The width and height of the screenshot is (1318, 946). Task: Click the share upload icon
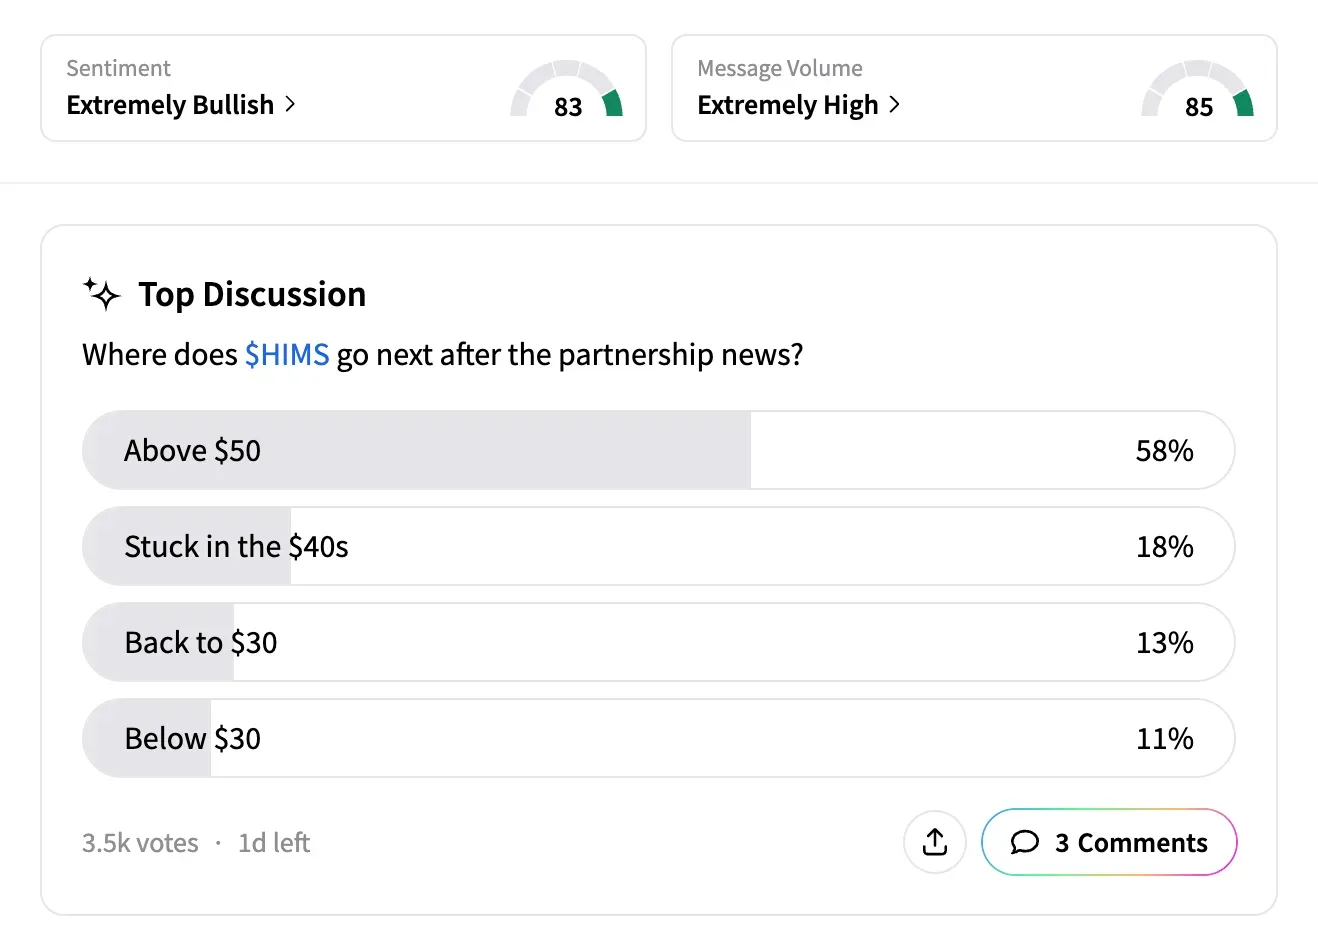[x=934, y=842]
